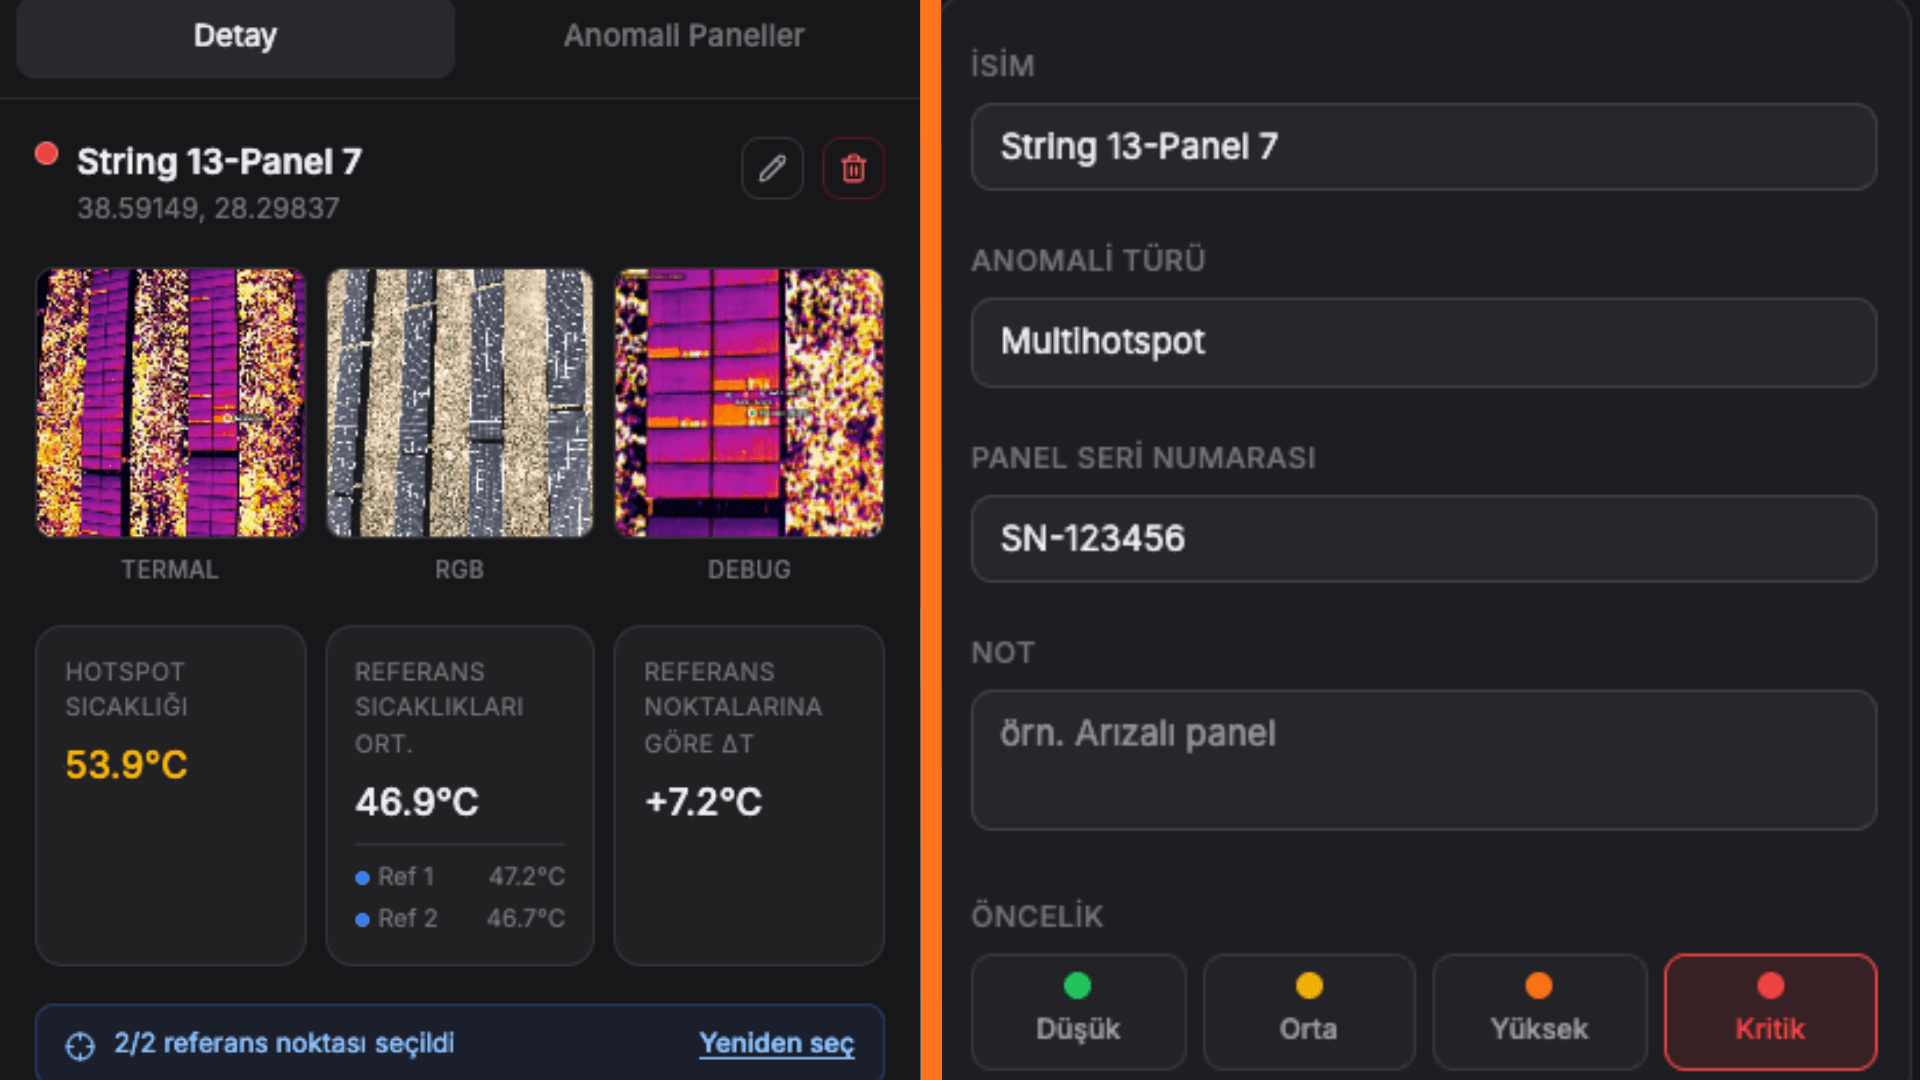This screenshot has height=1080, width=1920.
Task: Select Yüksek priority option
Action: pyautogui.click(x=1539, y=1012)
